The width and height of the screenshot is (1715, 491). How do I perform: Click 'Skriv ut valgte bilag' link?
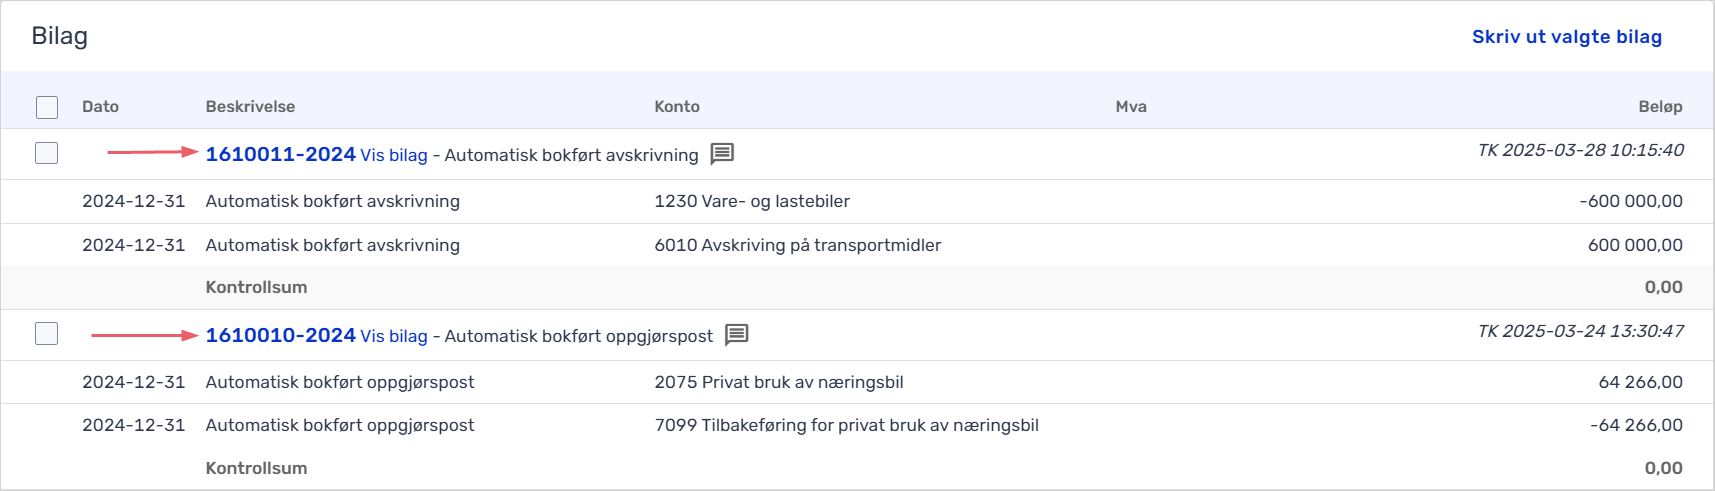coord(1566,37)
